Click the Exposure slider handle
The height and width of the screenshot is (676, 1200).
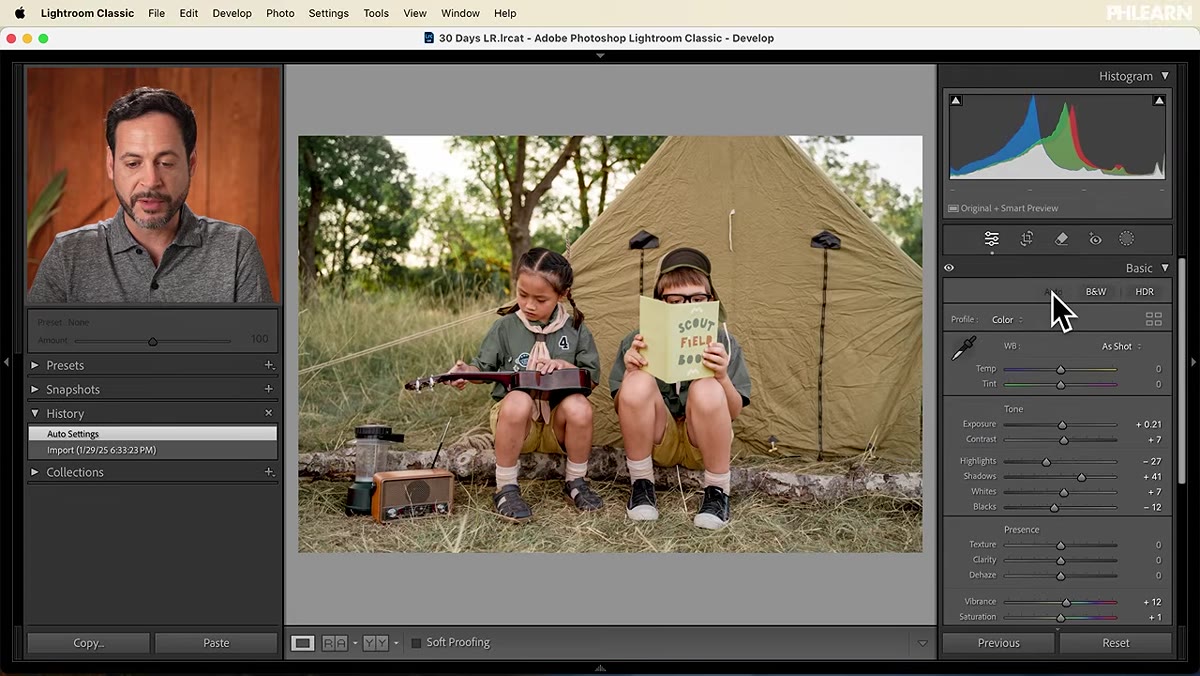(1062, 425)
